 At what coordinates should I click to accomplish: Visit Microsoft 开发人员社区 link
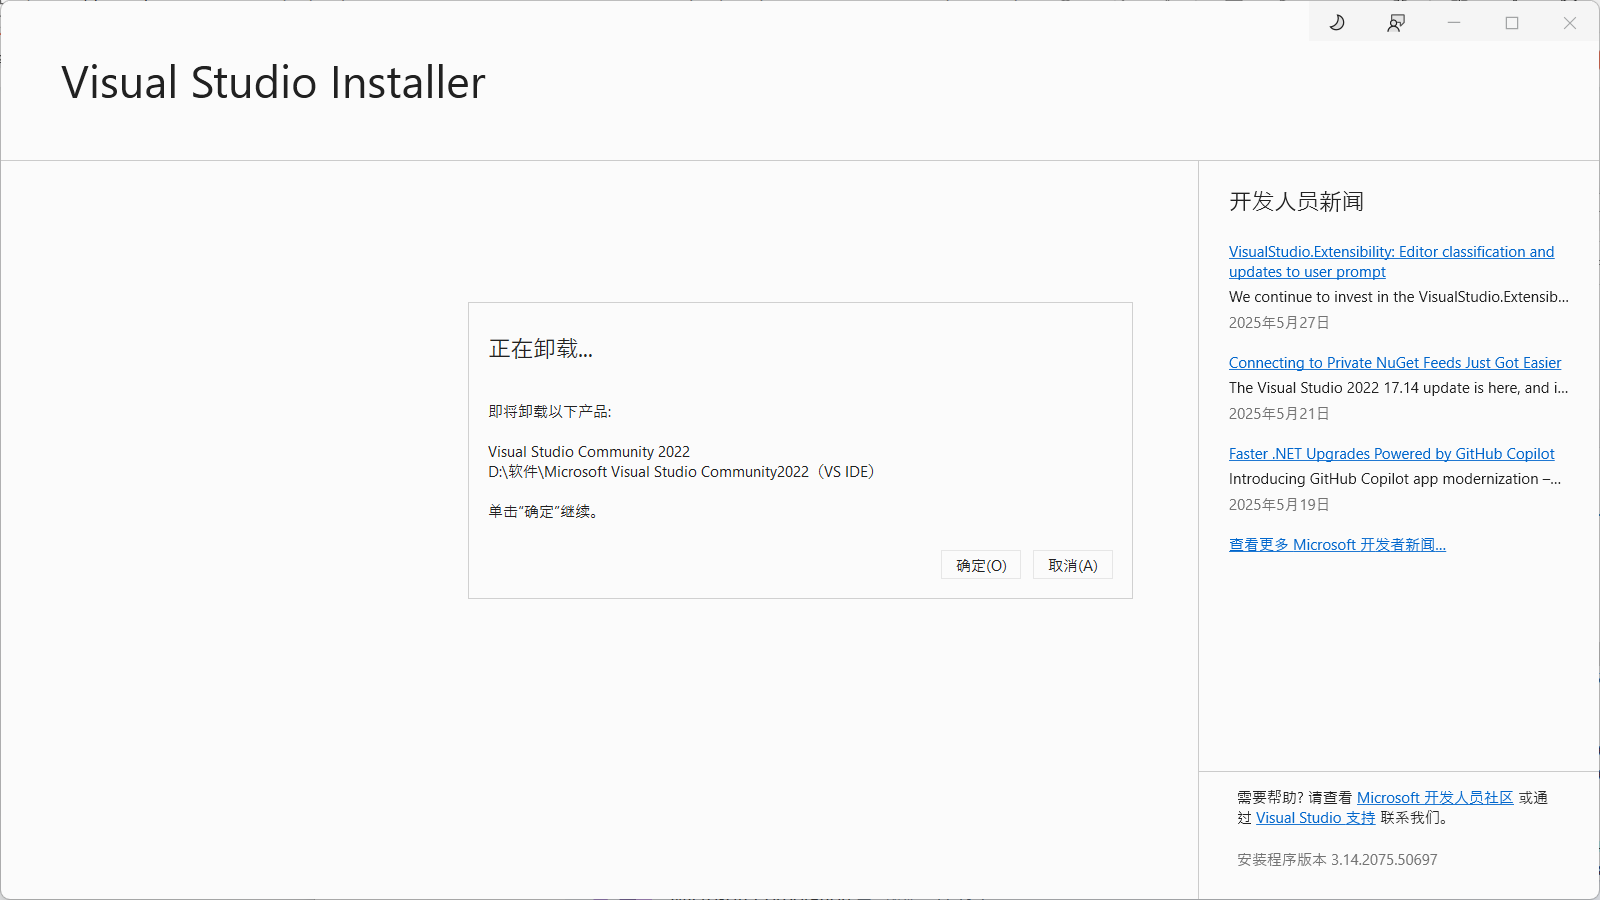coord(1435,798)
